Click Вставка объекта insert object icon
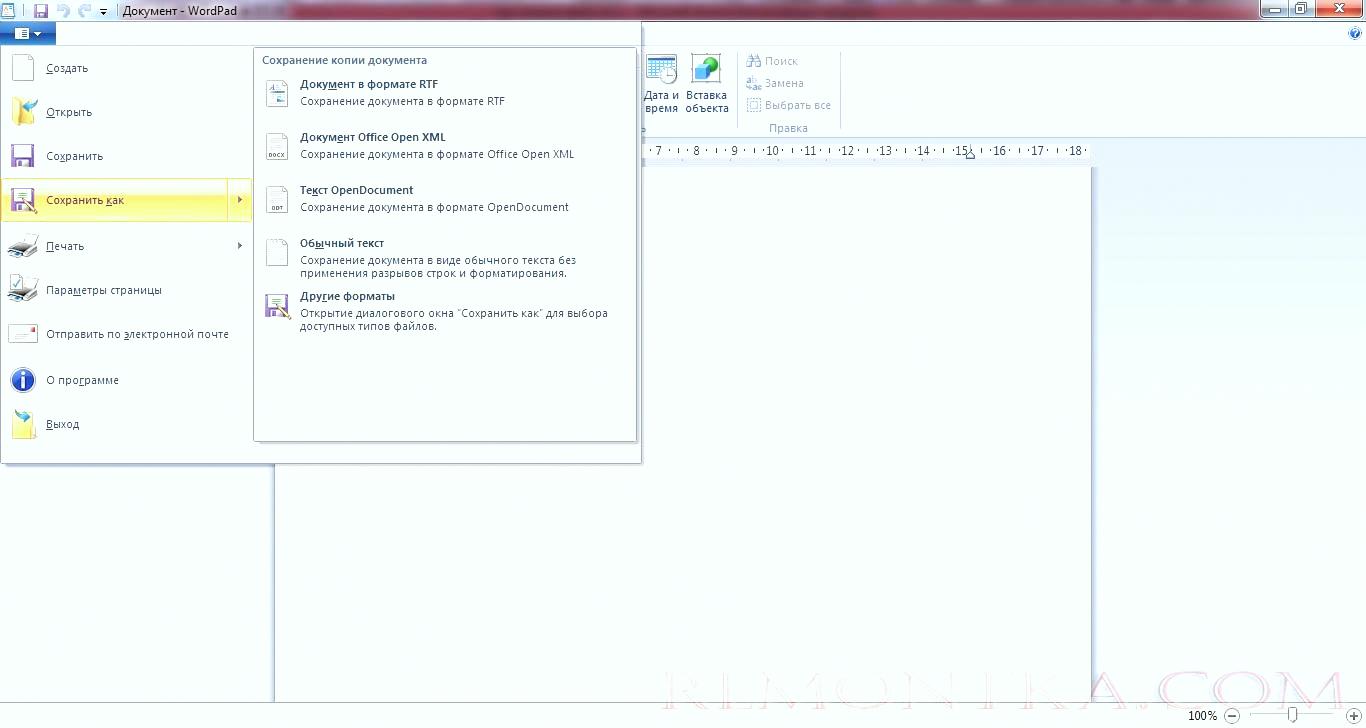Viewport: 1366px width, 728px height. pos(706,84)
